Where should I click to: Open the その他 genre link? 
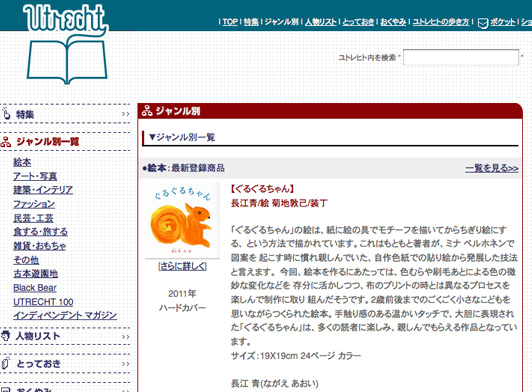click(x=26, y=260)
